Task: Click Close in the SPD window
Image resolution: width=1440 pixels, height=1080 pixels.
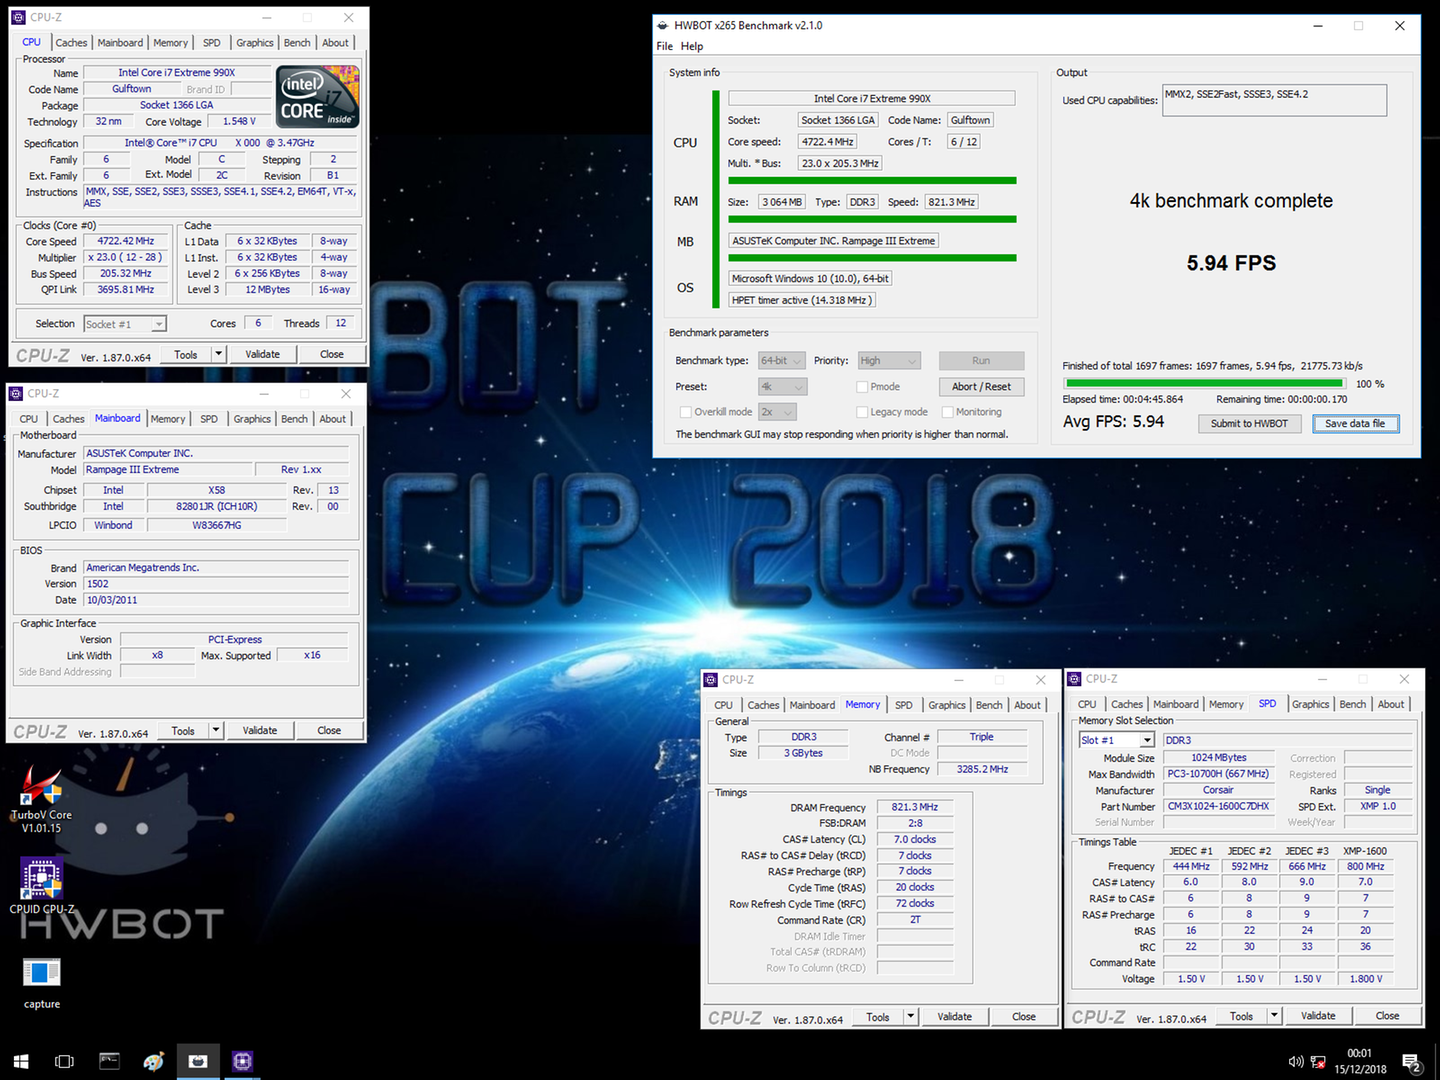Action: click(x=1388, y=1015)
